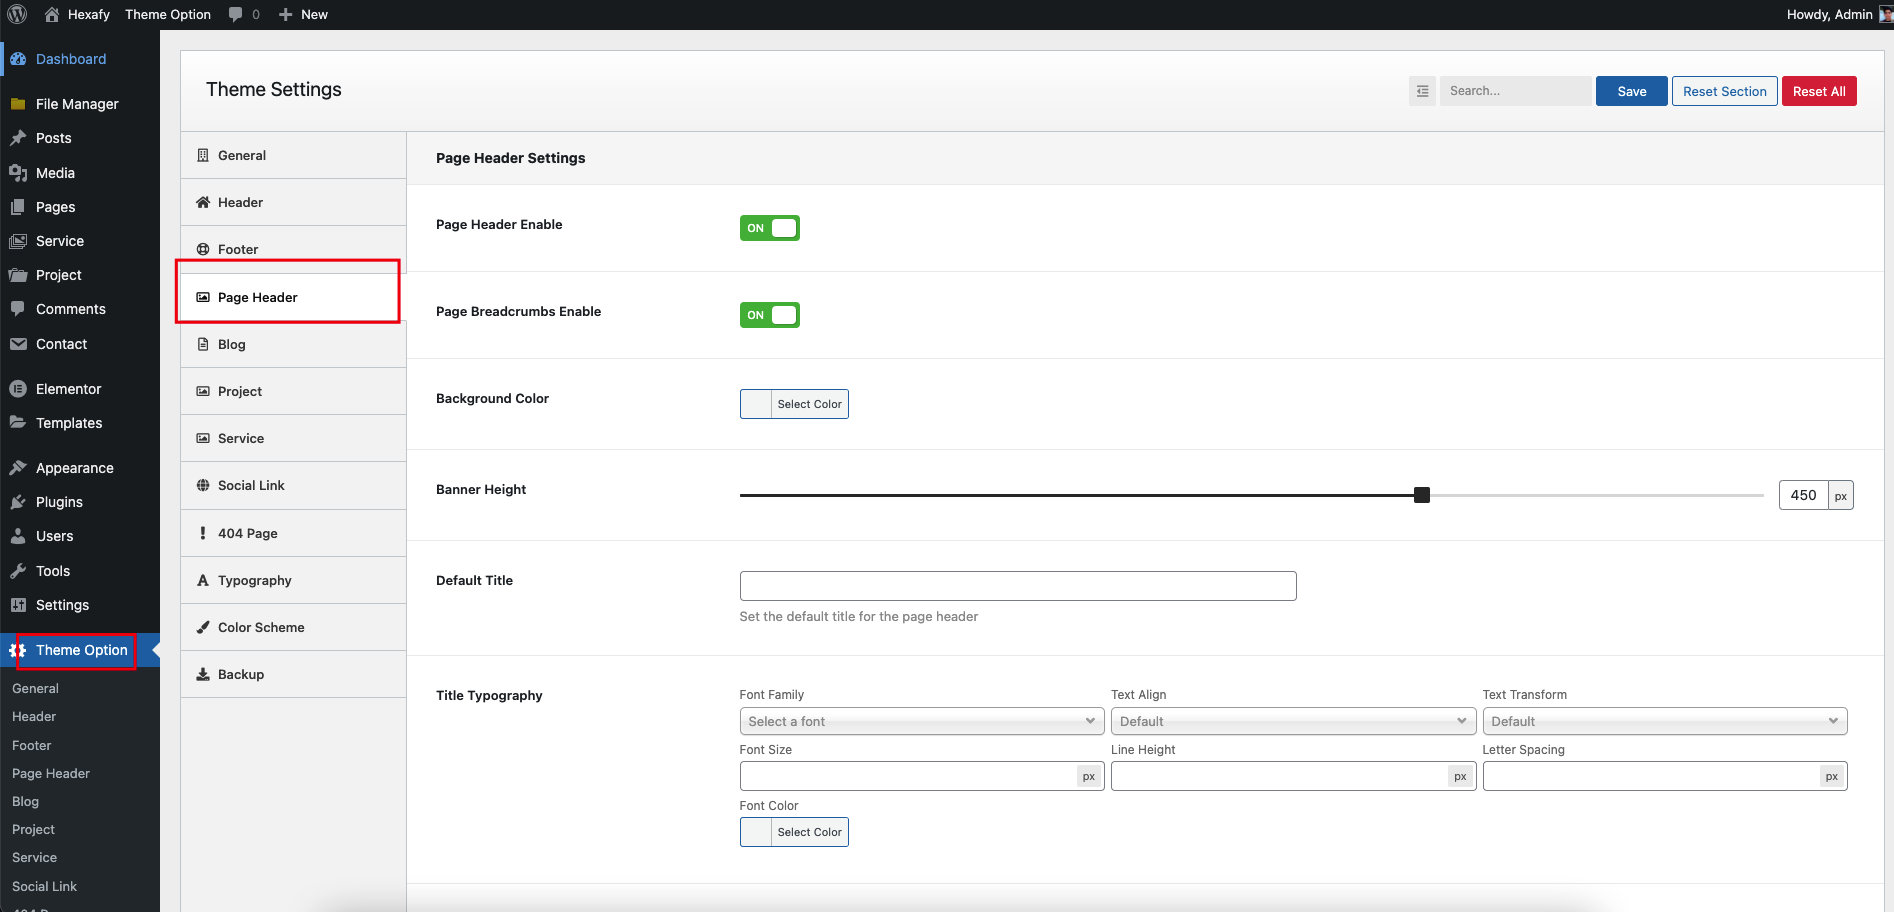Click the expand sections icon beside search
1894x912 pixels.
1422,91
